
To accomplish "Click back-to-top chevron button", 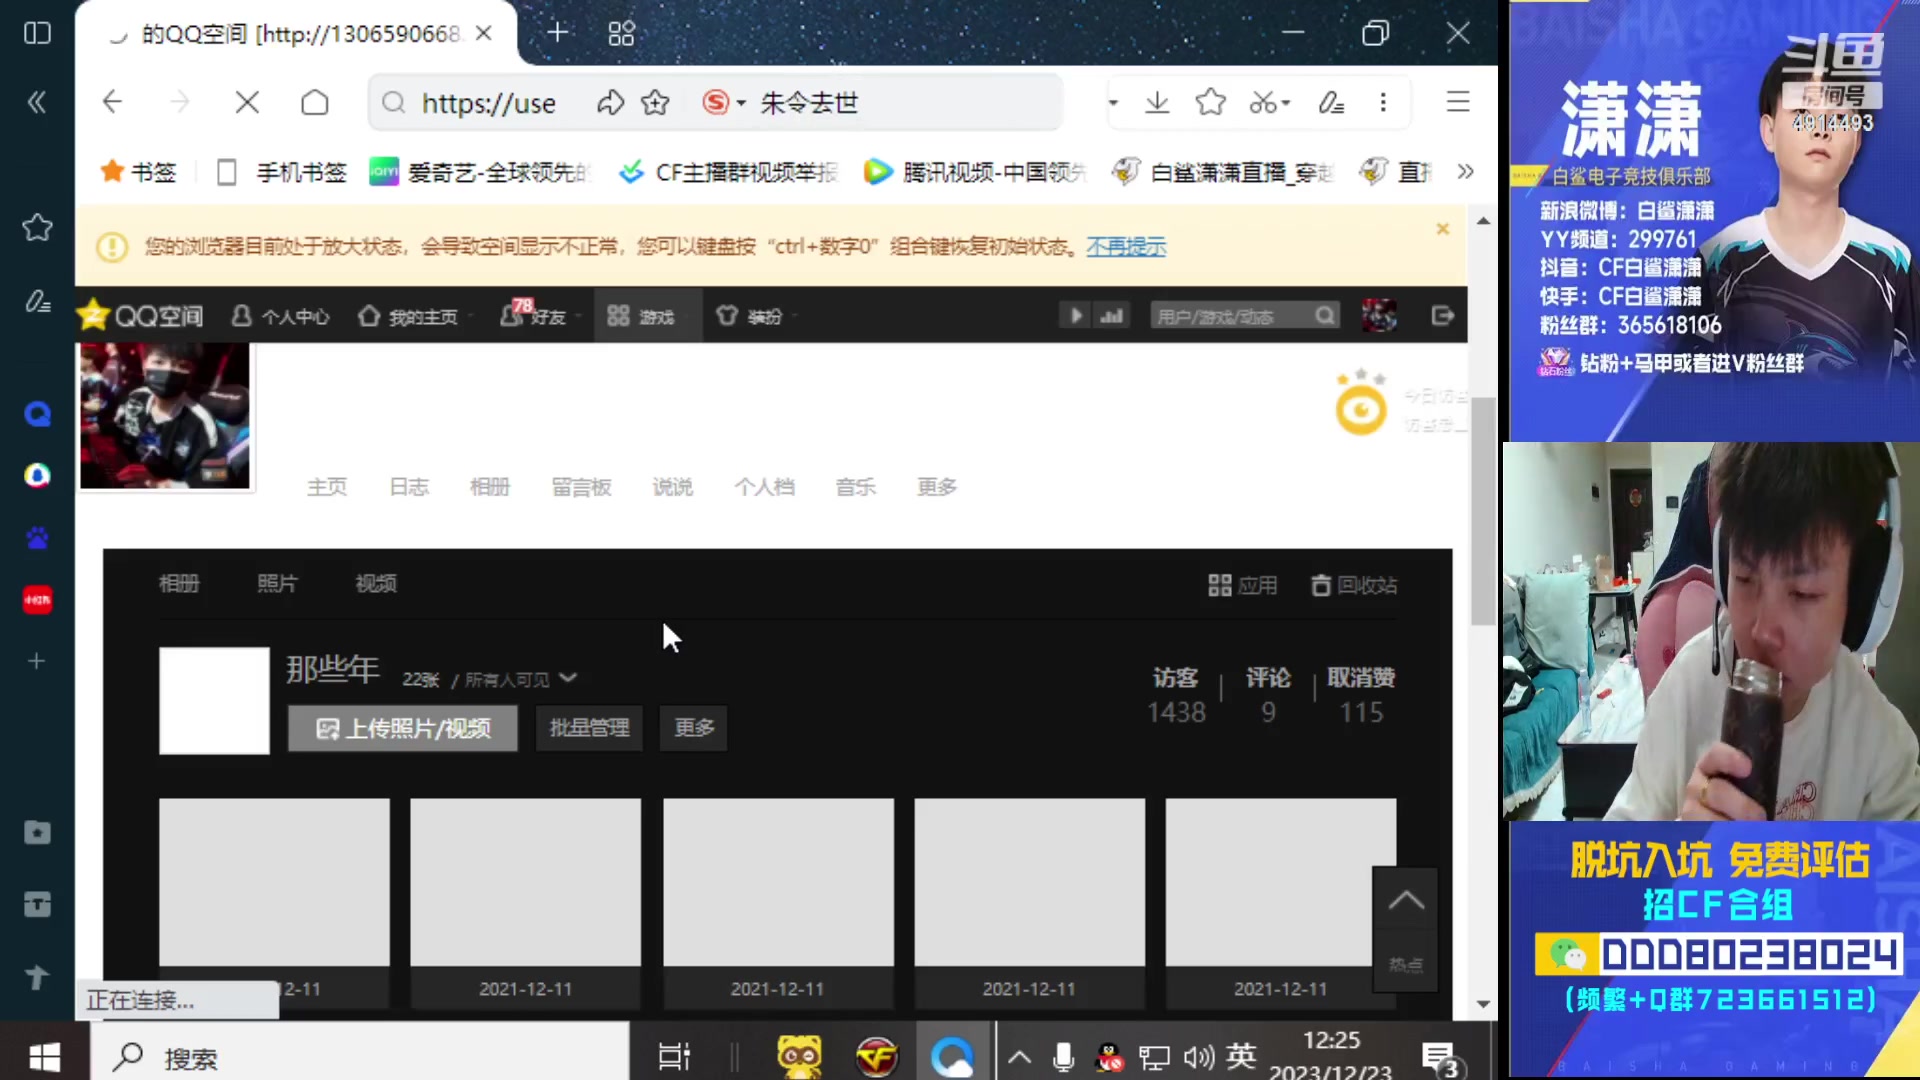I will pyautogui.click(x=1405, y=900).
